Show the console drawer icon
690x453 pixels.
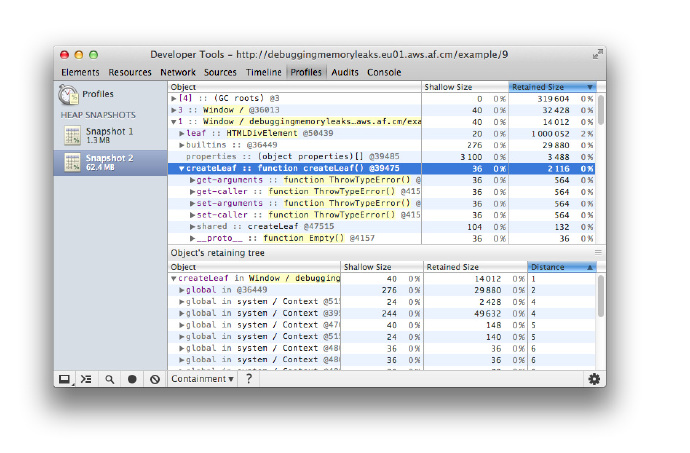(x=87, y=379)
